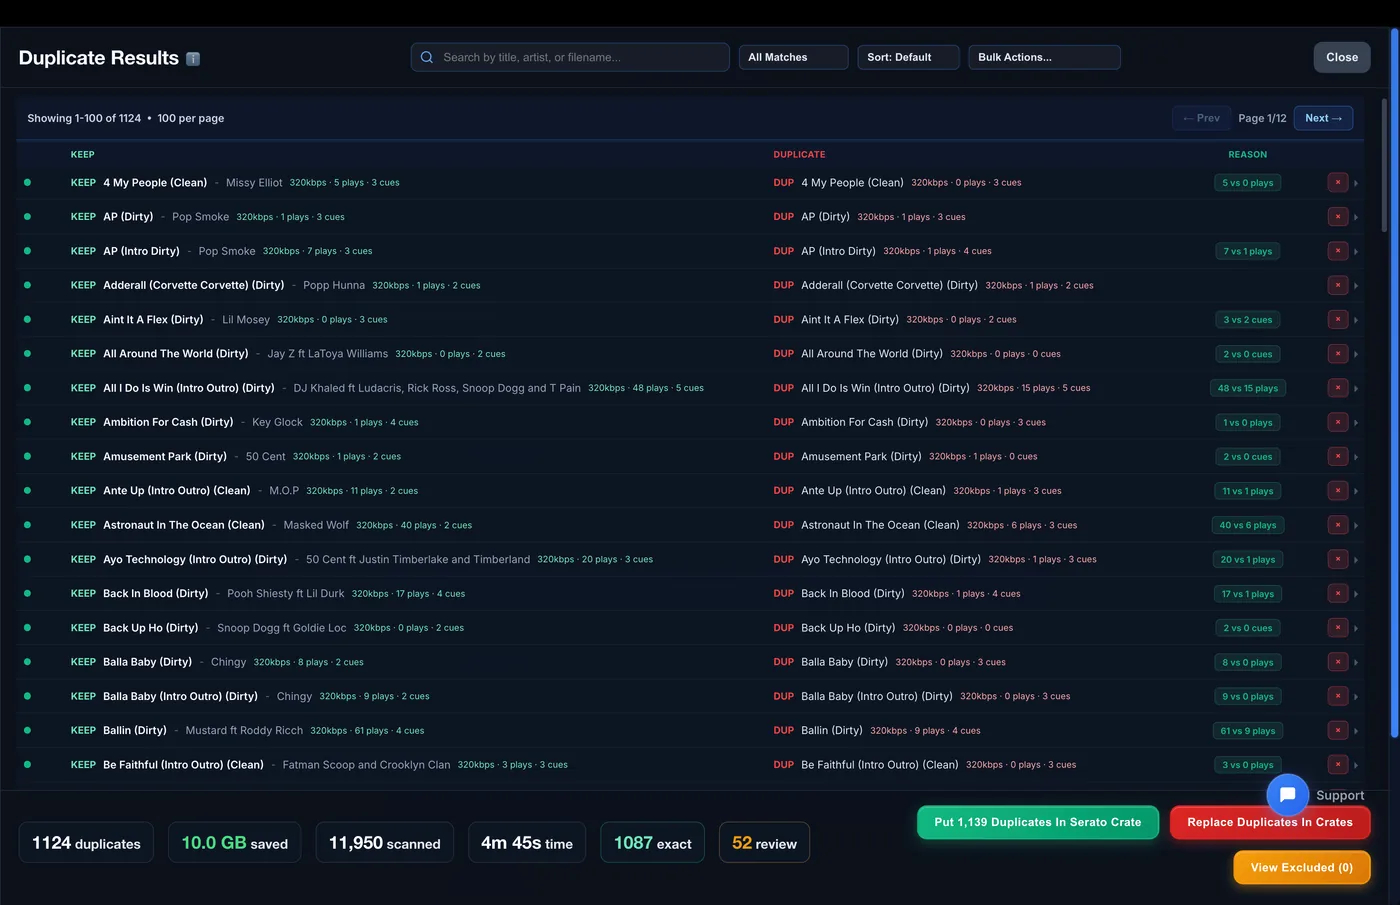
Task: Click the Prev page button
Action: point(1201,118)
